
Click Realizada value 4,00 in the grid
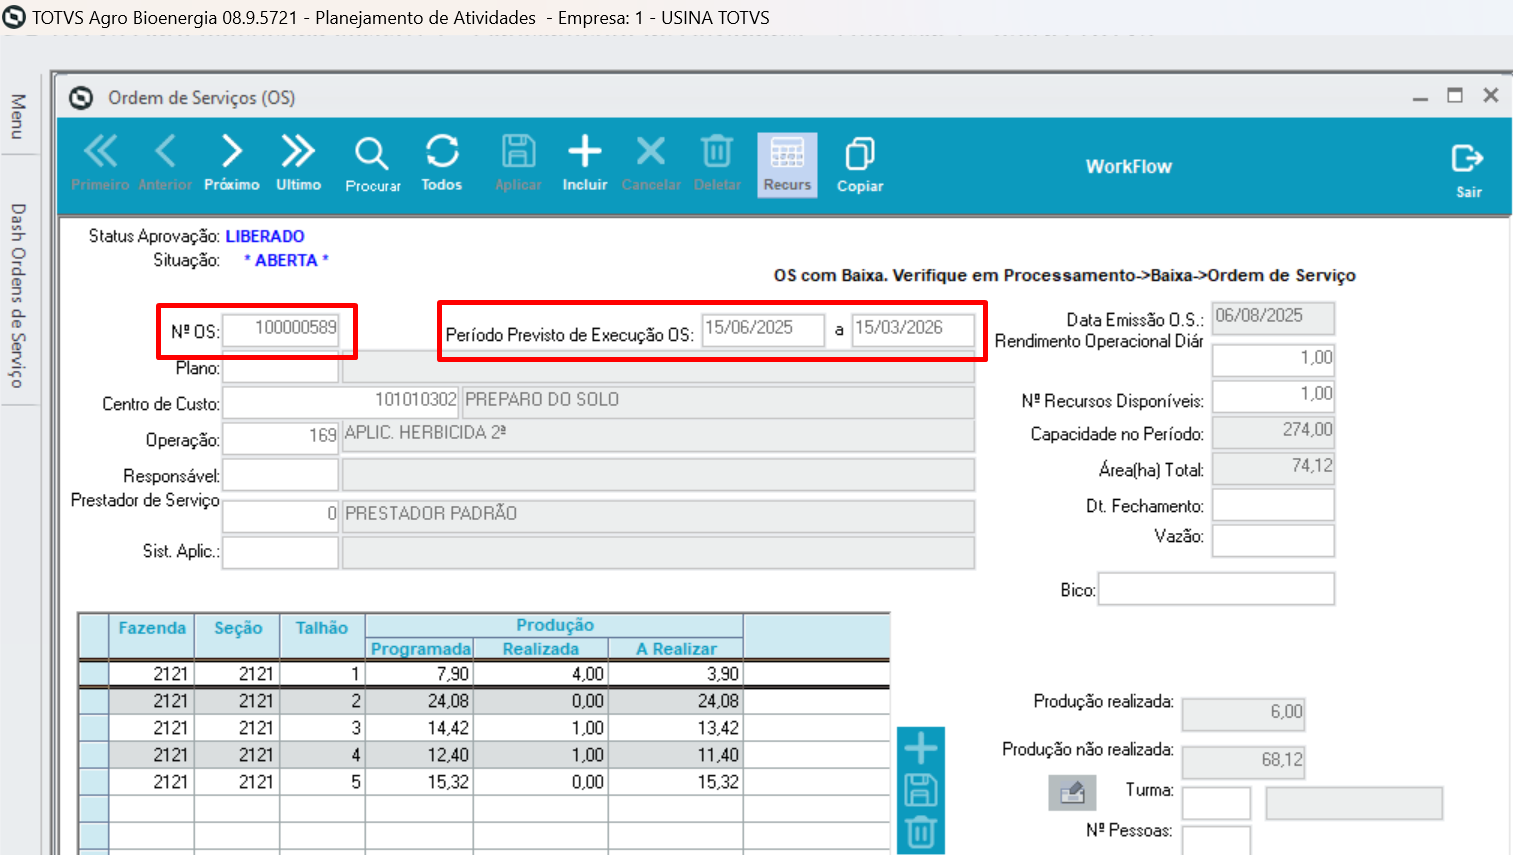pyautogui.click(x=541, y=674)
